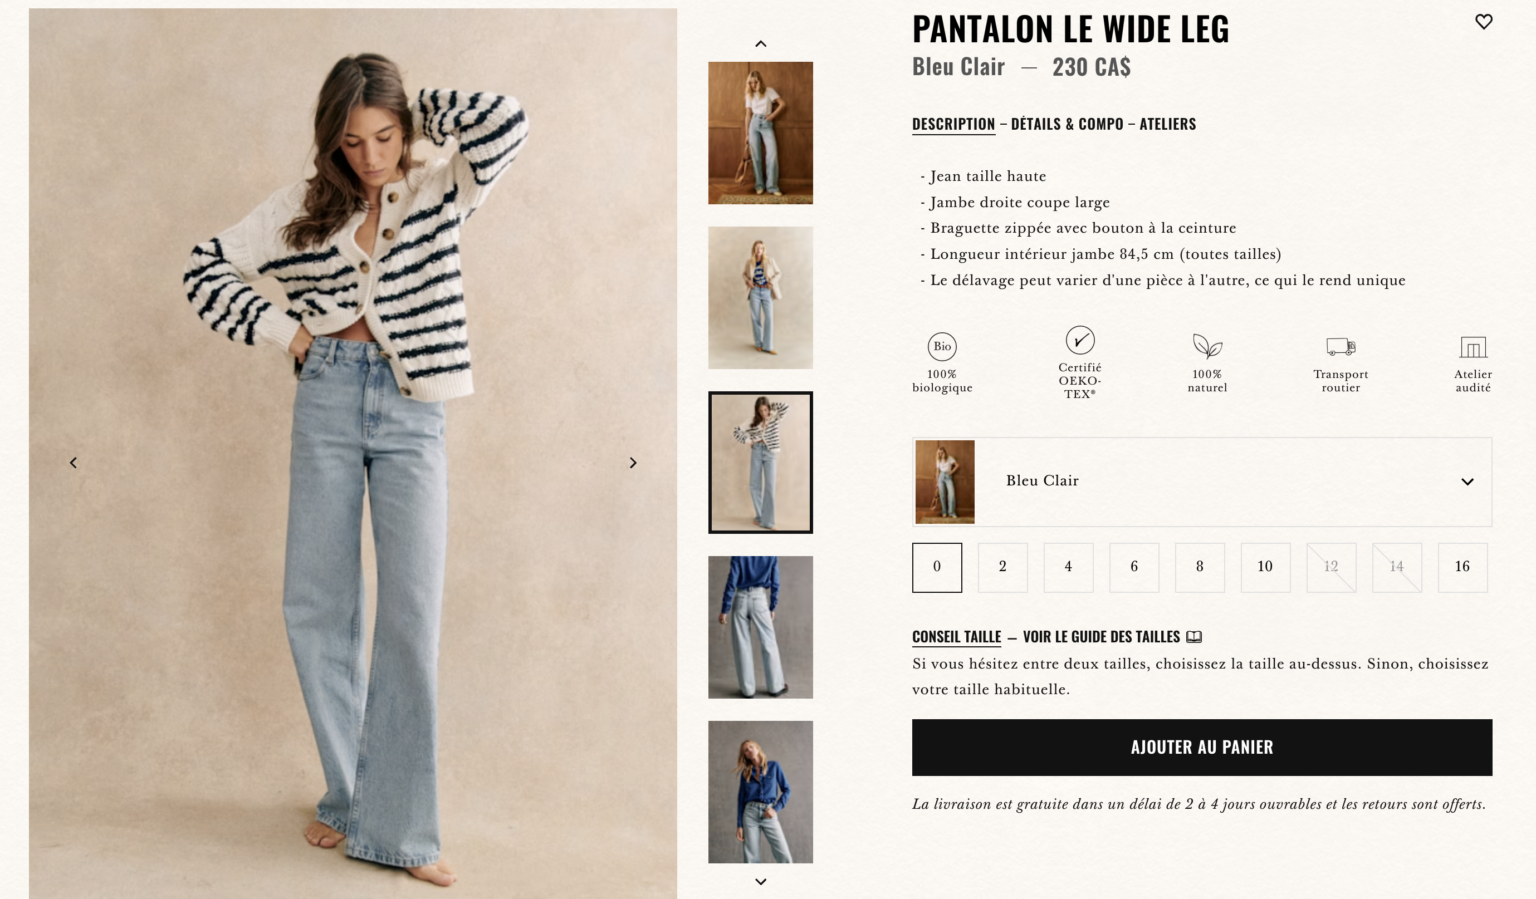Switch to Détails & Compo tab
This screenshot has height=899, width=1536.
pos(1067,124)
